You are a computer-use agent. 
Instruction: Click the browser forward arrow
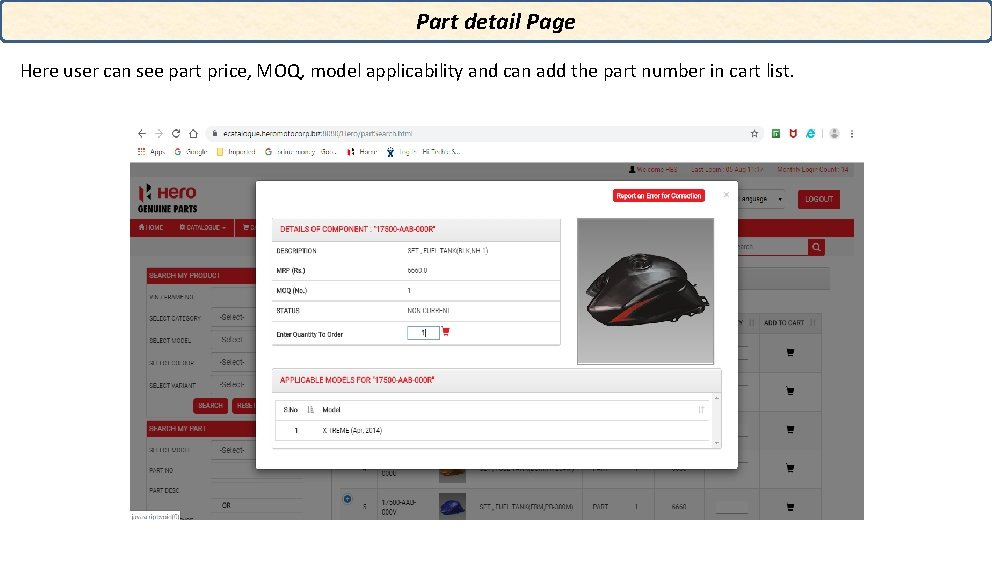coord(159,134)
